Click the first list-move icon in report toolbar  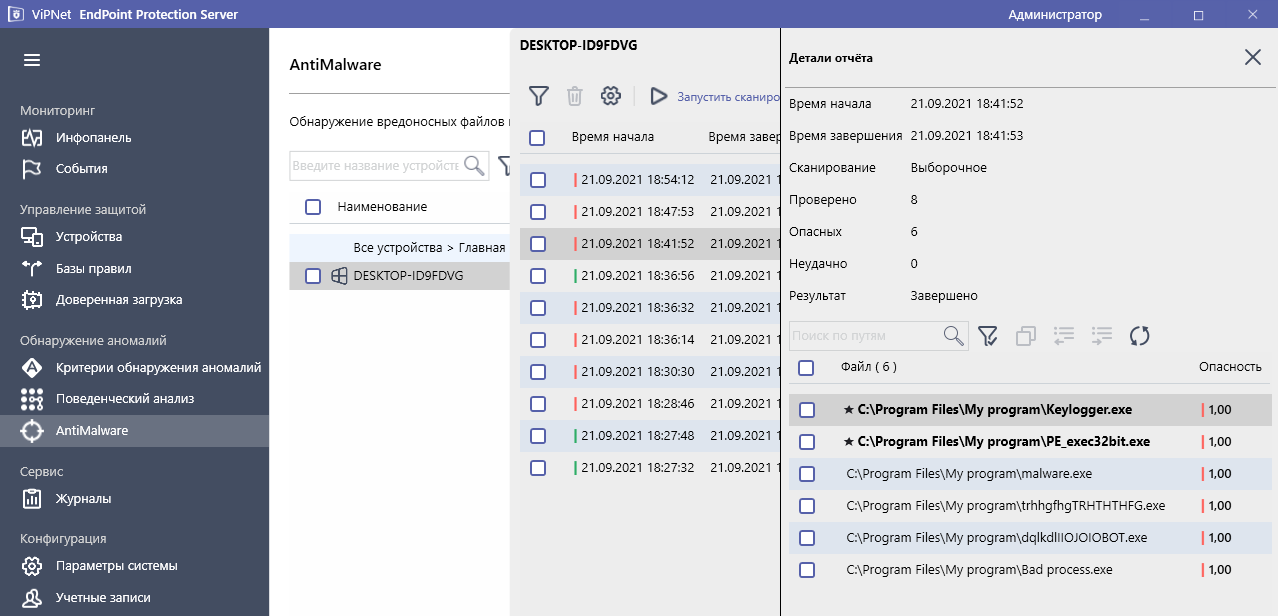[x=1064, y=336]
